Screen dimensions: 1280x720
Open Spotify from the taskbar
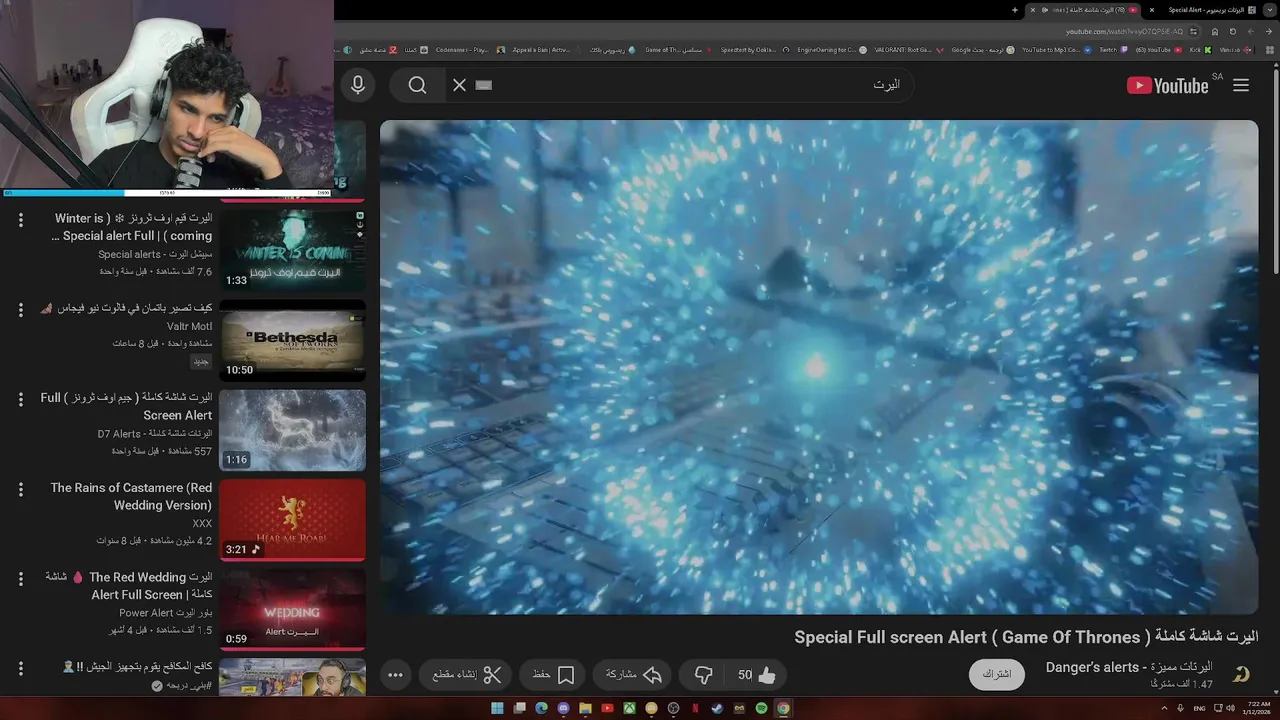point(761,708)
